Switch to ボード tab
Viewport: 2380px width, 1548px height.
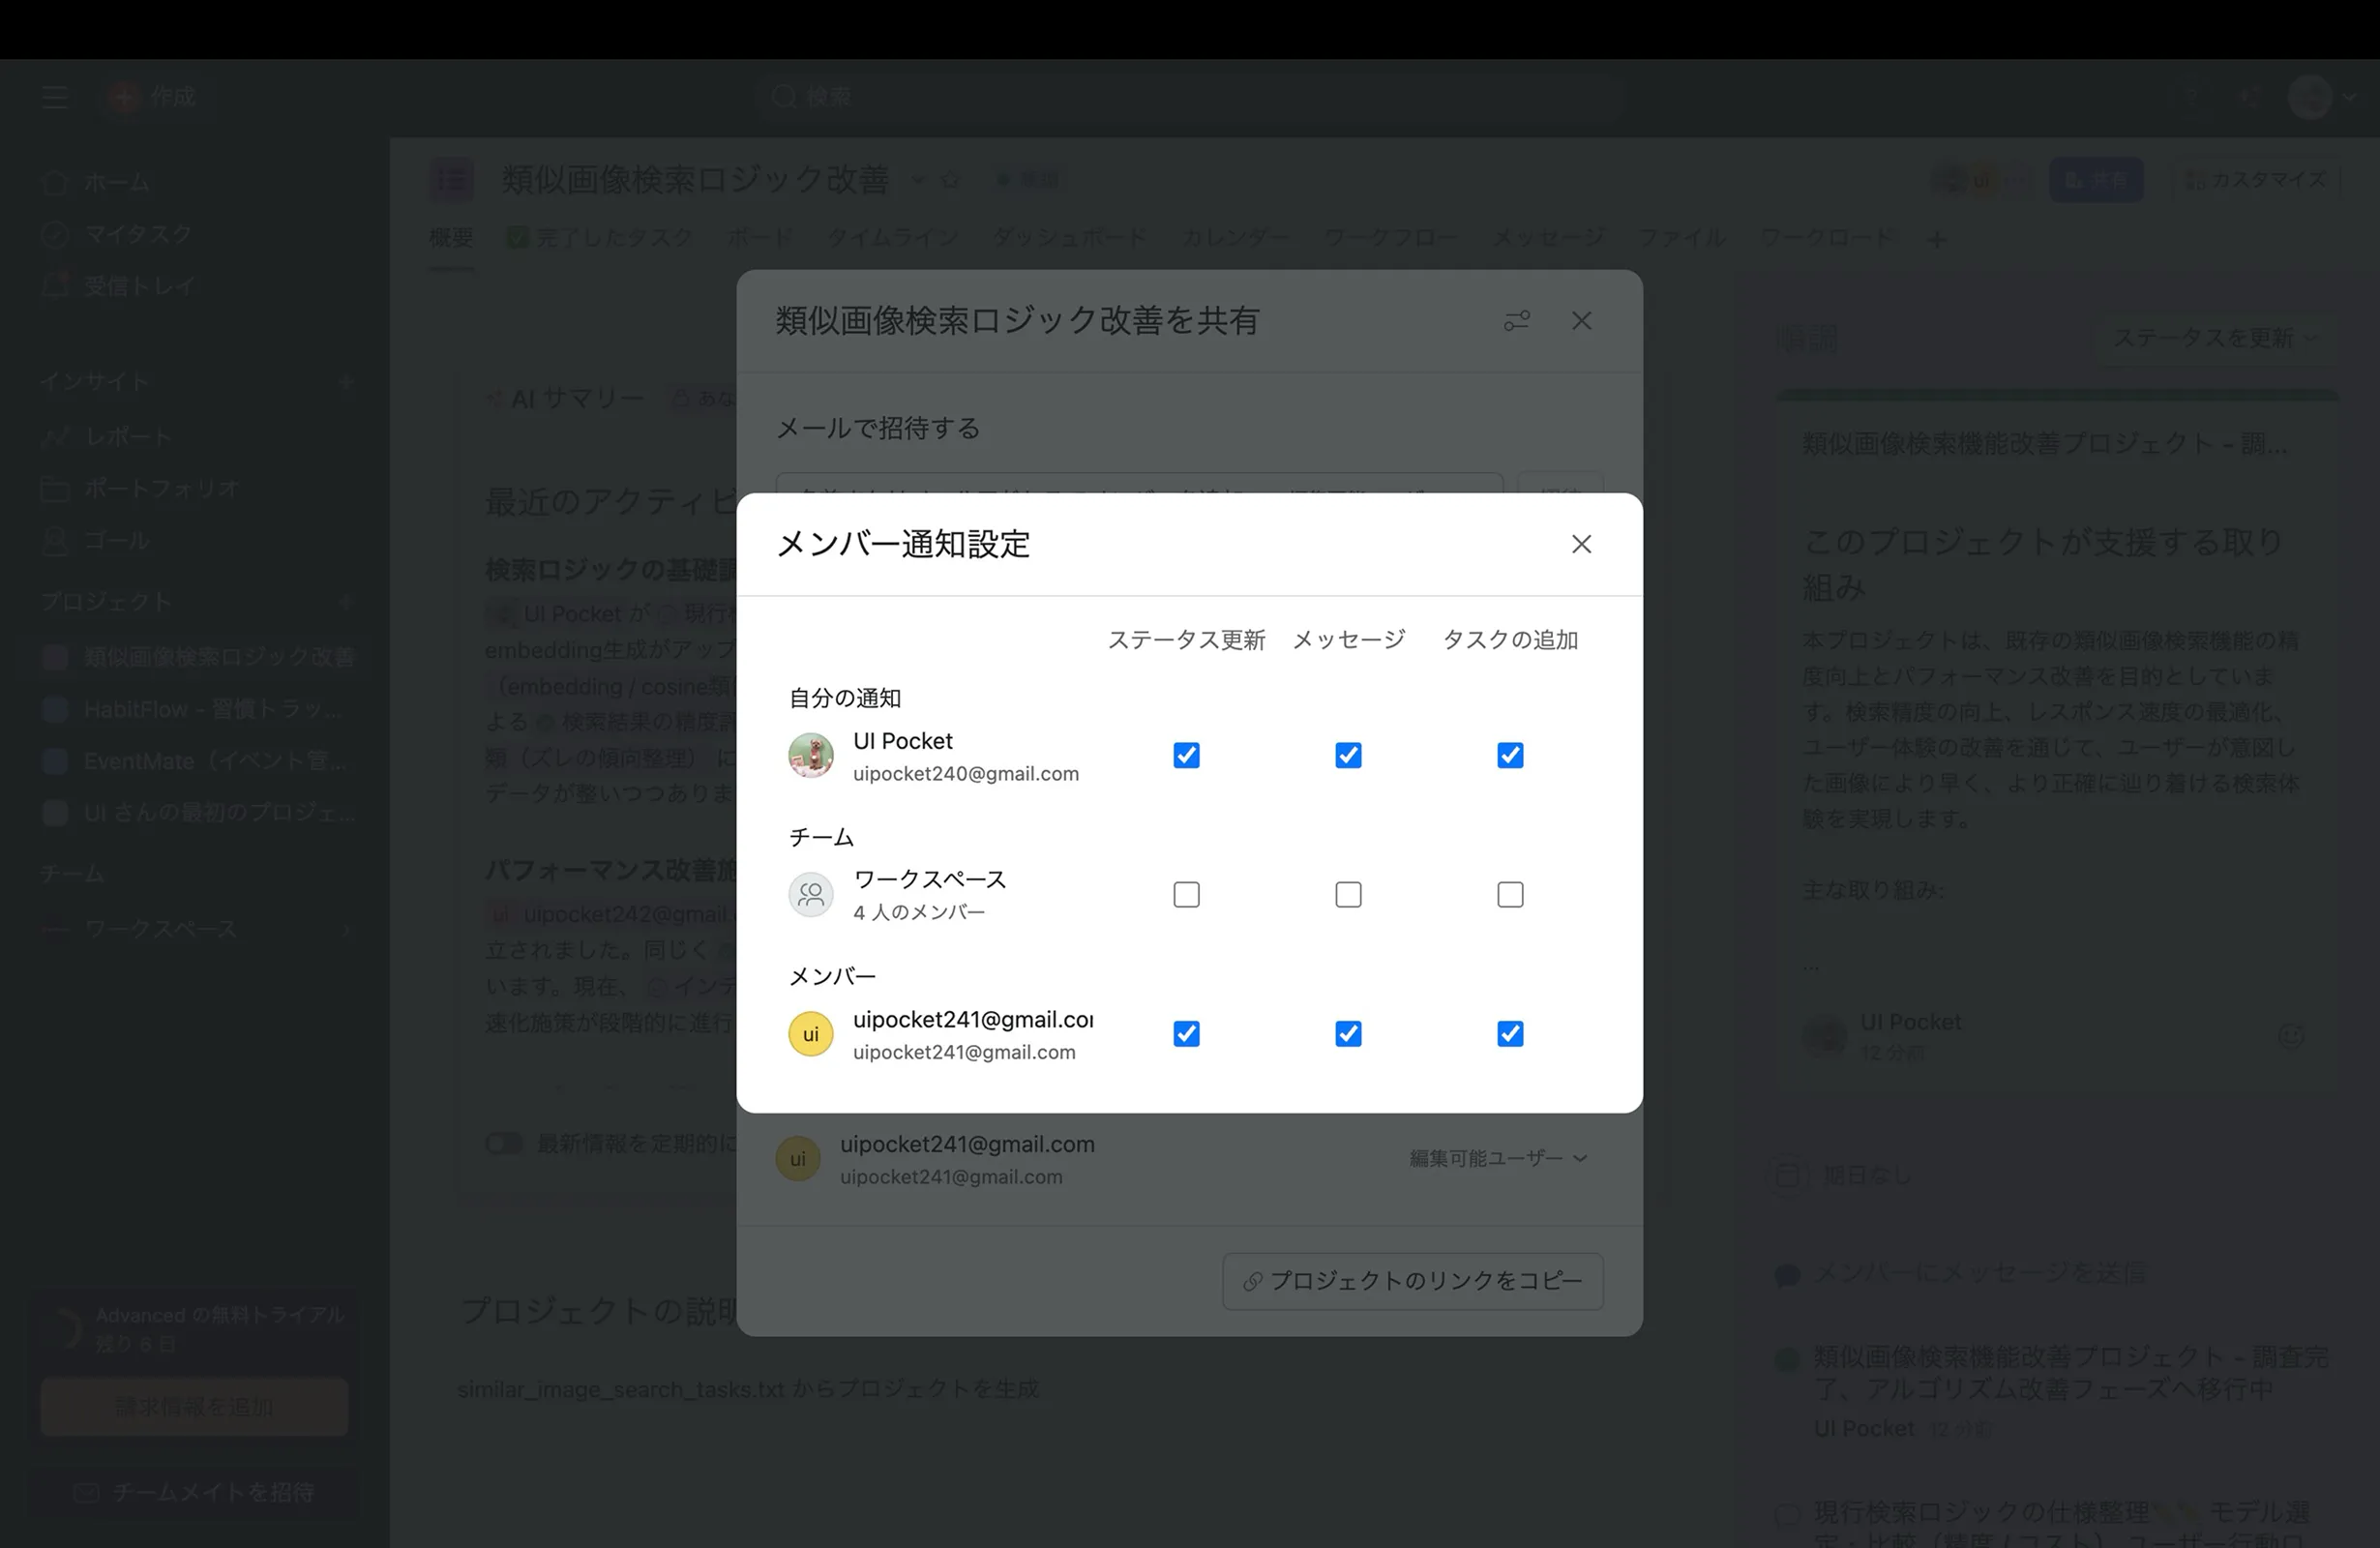[760, 238]
